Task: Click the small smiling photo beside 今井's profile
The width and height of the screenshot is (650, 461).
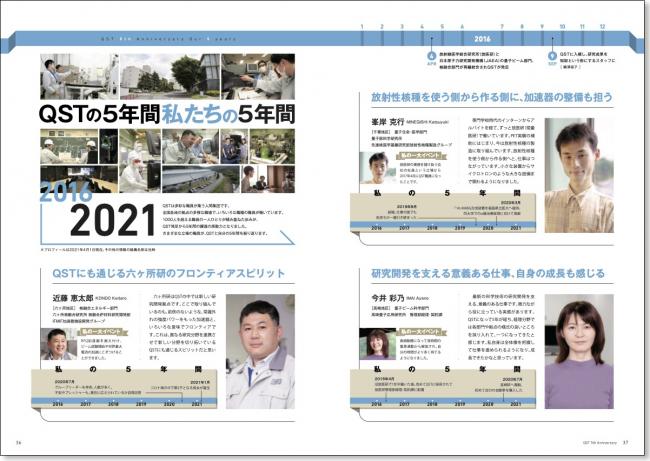Action: click(x=378, y=344)
